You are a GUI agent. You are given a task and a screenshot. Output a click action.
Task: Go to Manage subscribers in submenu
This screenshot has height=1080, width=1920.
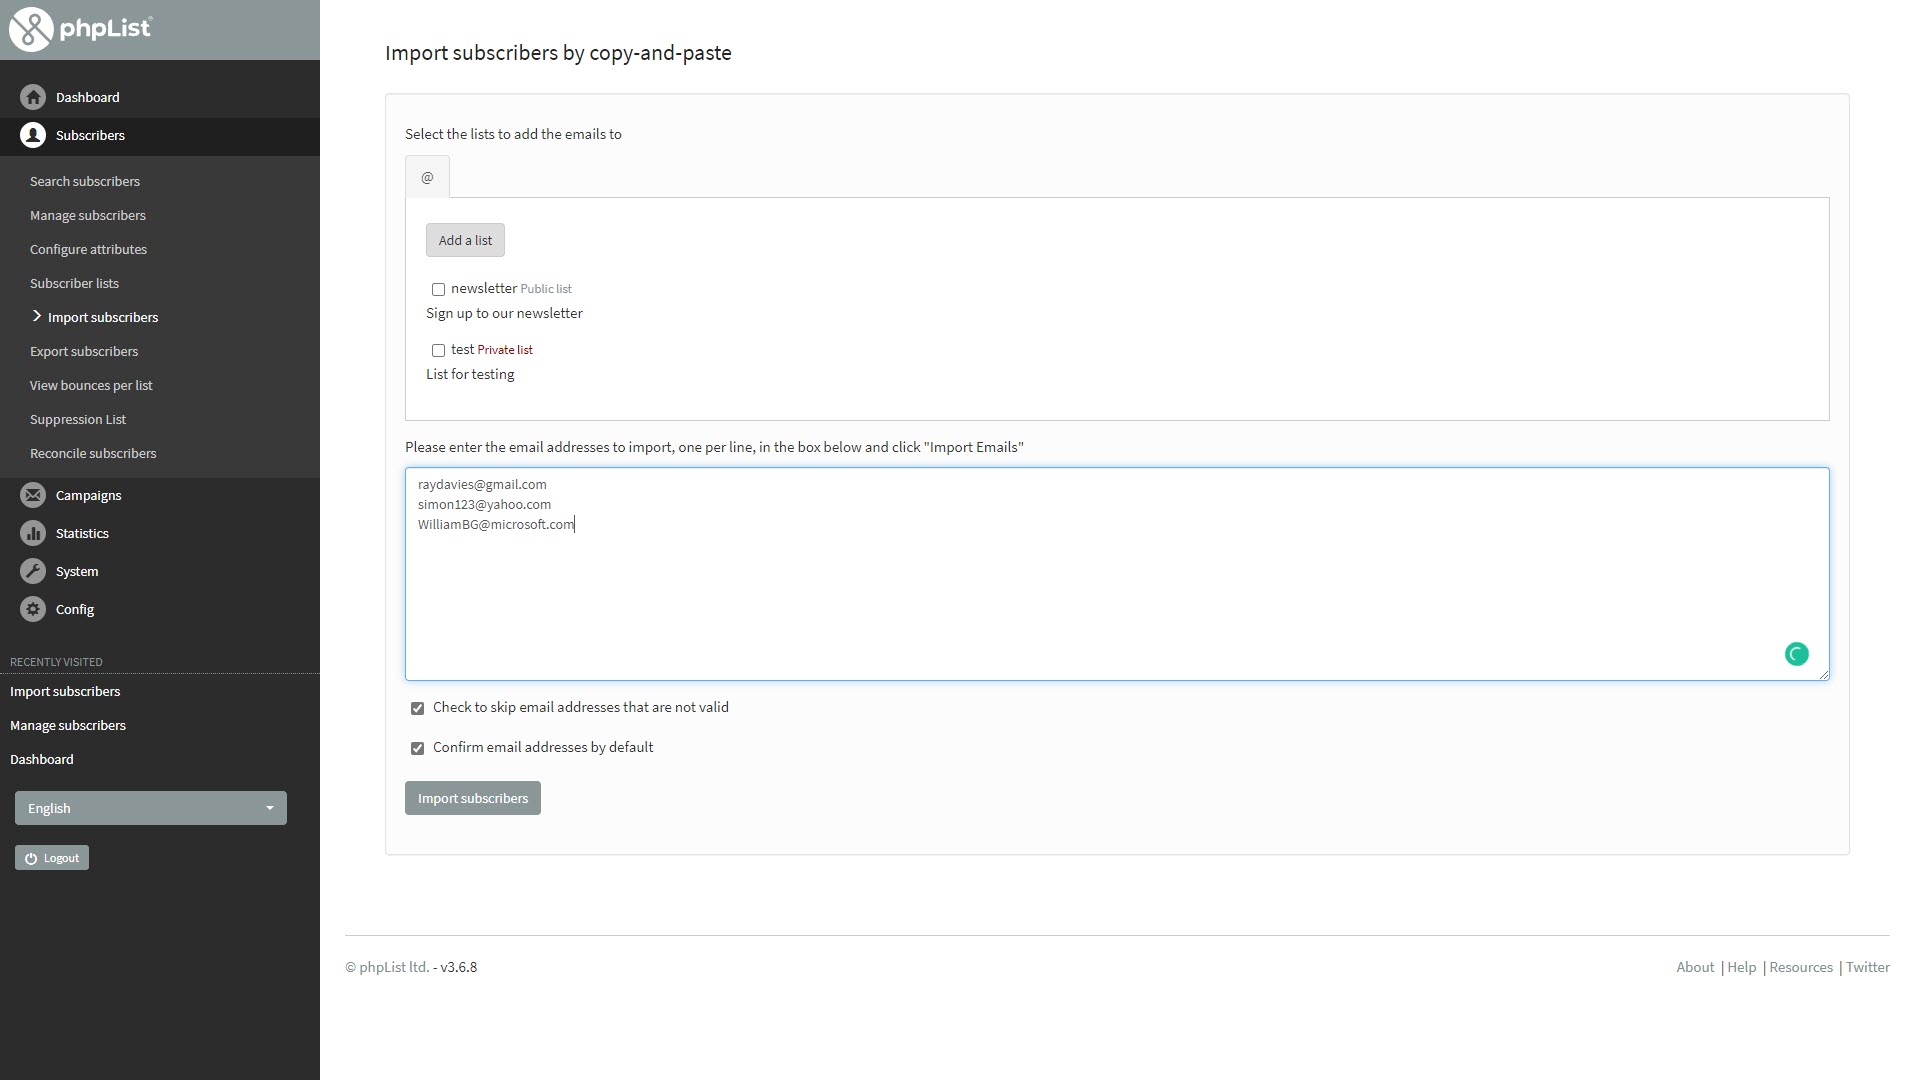click(88, 215)
